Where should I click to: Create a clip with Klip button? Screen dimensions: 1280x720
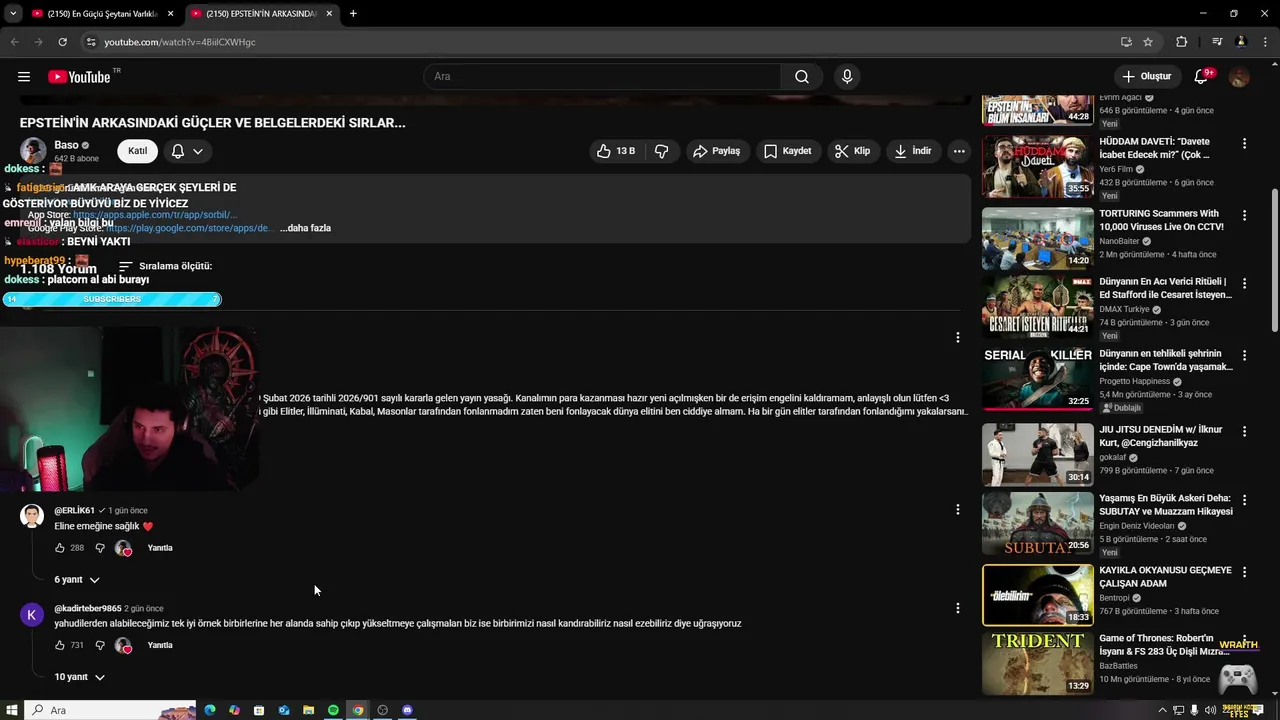coord(853,151)
